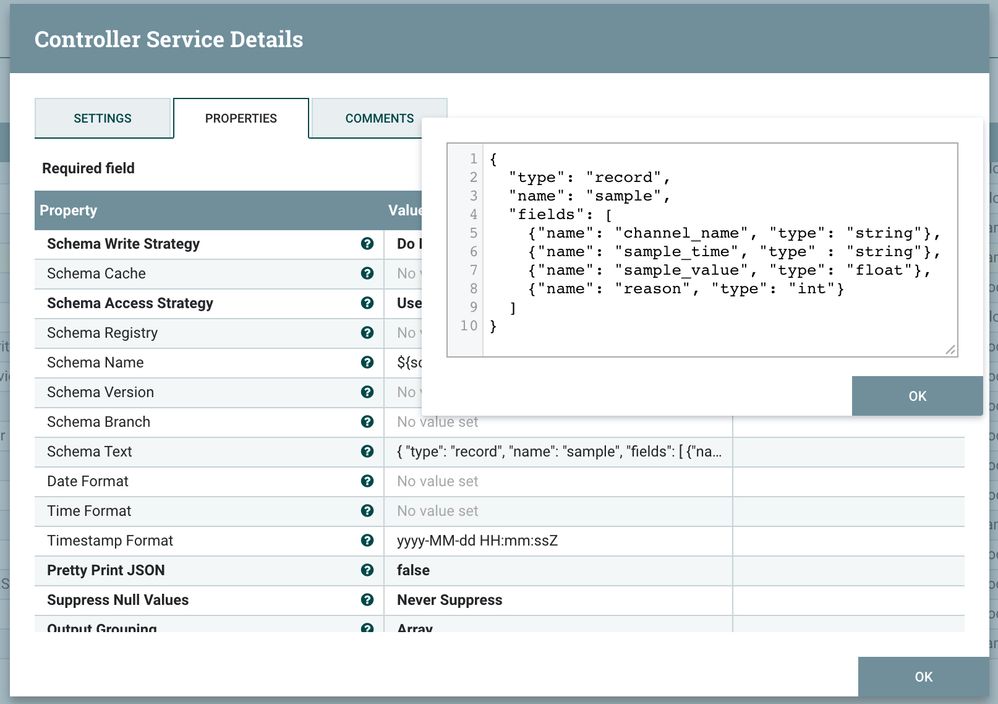Click help icon next to Schema Write Strategy
Viewport: 998px width, 704px height.
tap(367, 244)
